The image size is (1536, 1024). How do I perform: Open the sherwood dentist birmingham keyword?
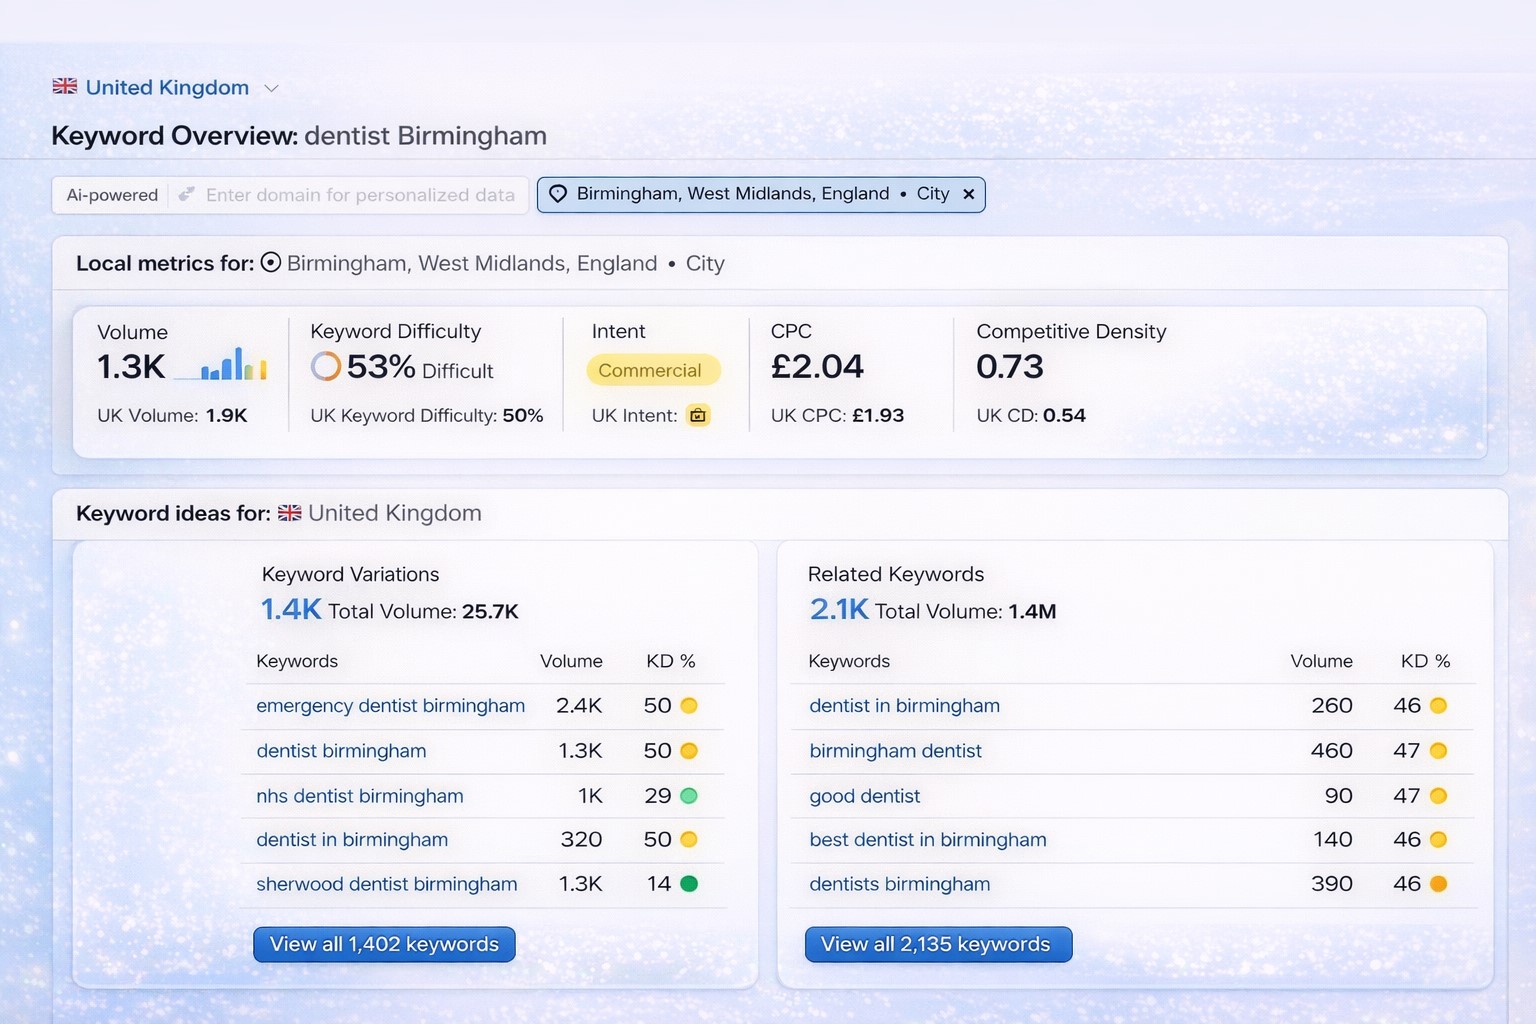pos(387,884)
